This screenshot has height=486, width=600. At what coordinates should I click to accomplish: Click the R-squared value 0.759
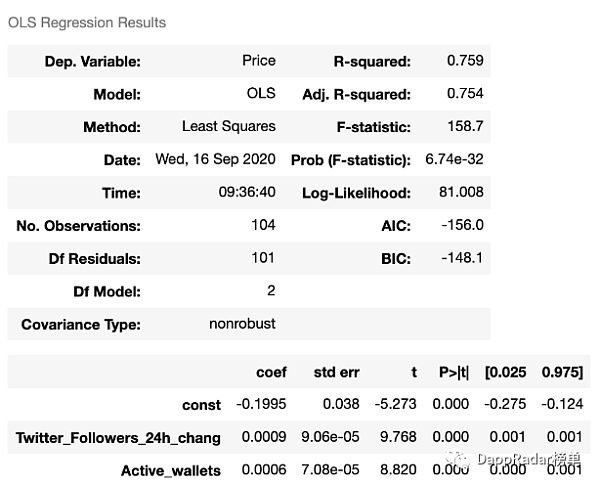465,61
